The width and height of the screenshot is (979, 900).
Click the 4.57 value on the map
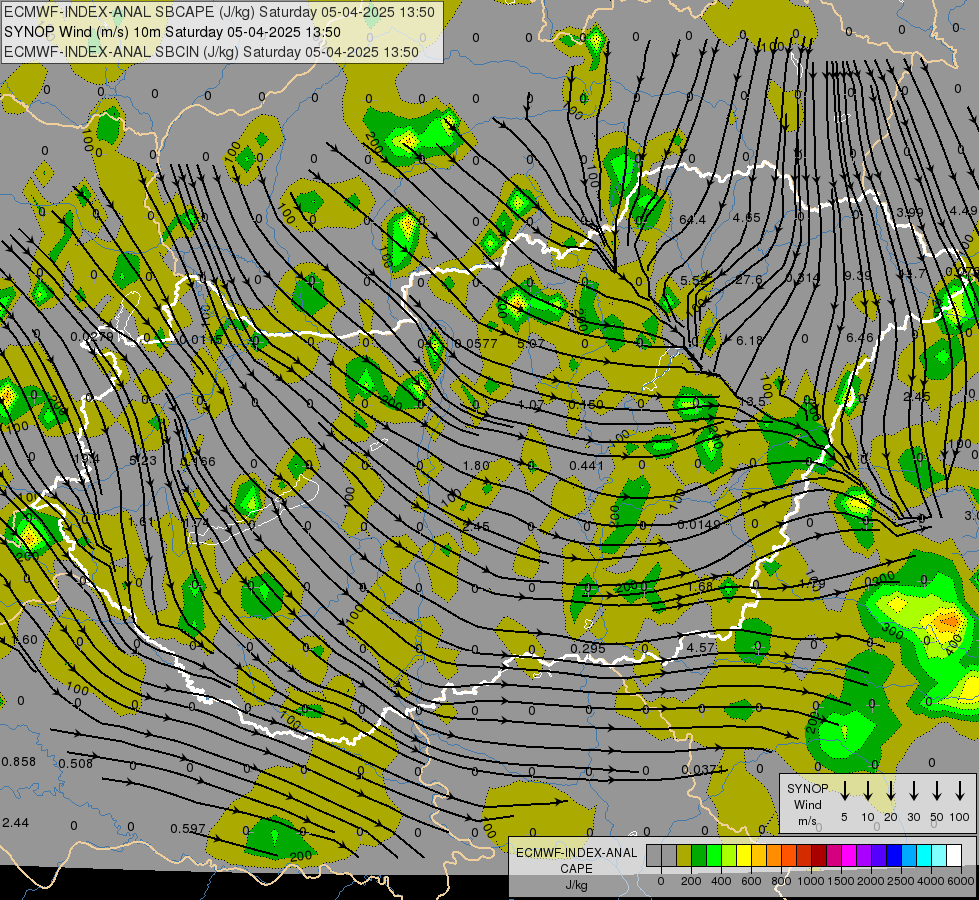pyautogui.click(x=701, y=648)
